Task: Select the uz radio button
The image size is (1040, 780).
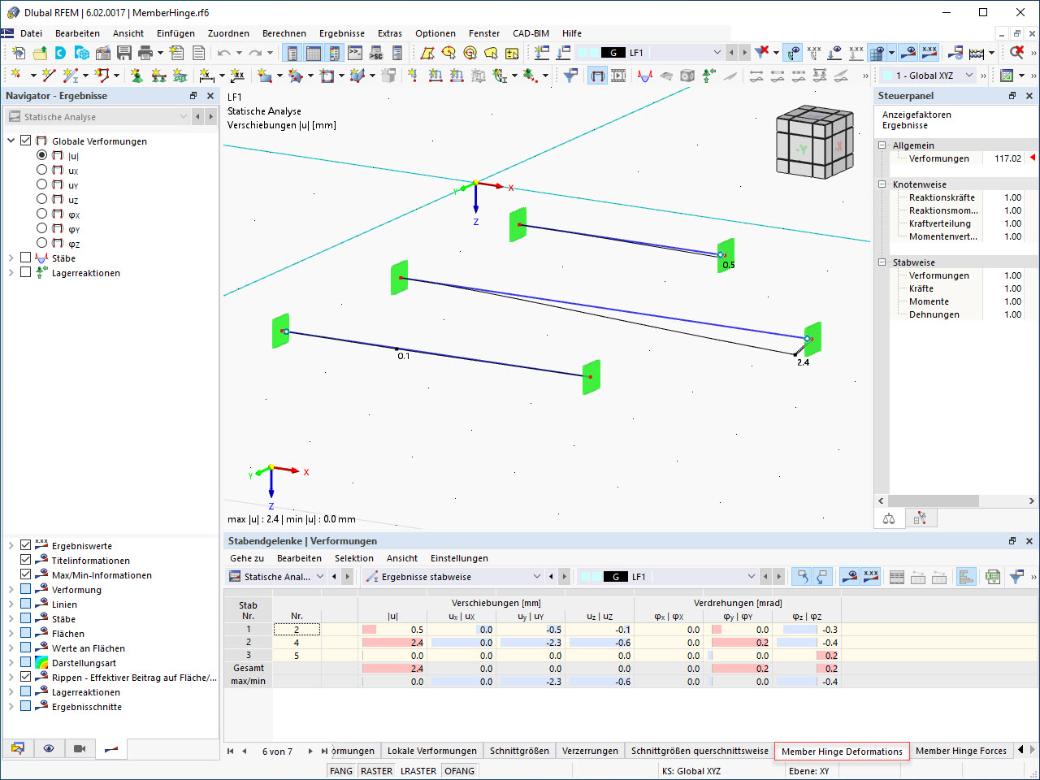Action: click(42, 199)
